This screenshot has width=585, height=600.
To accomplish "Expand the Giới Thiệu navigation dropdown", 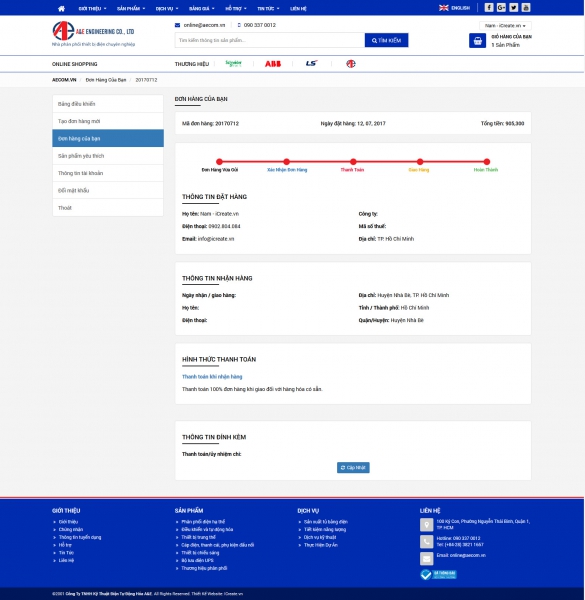I will [92, 8].
